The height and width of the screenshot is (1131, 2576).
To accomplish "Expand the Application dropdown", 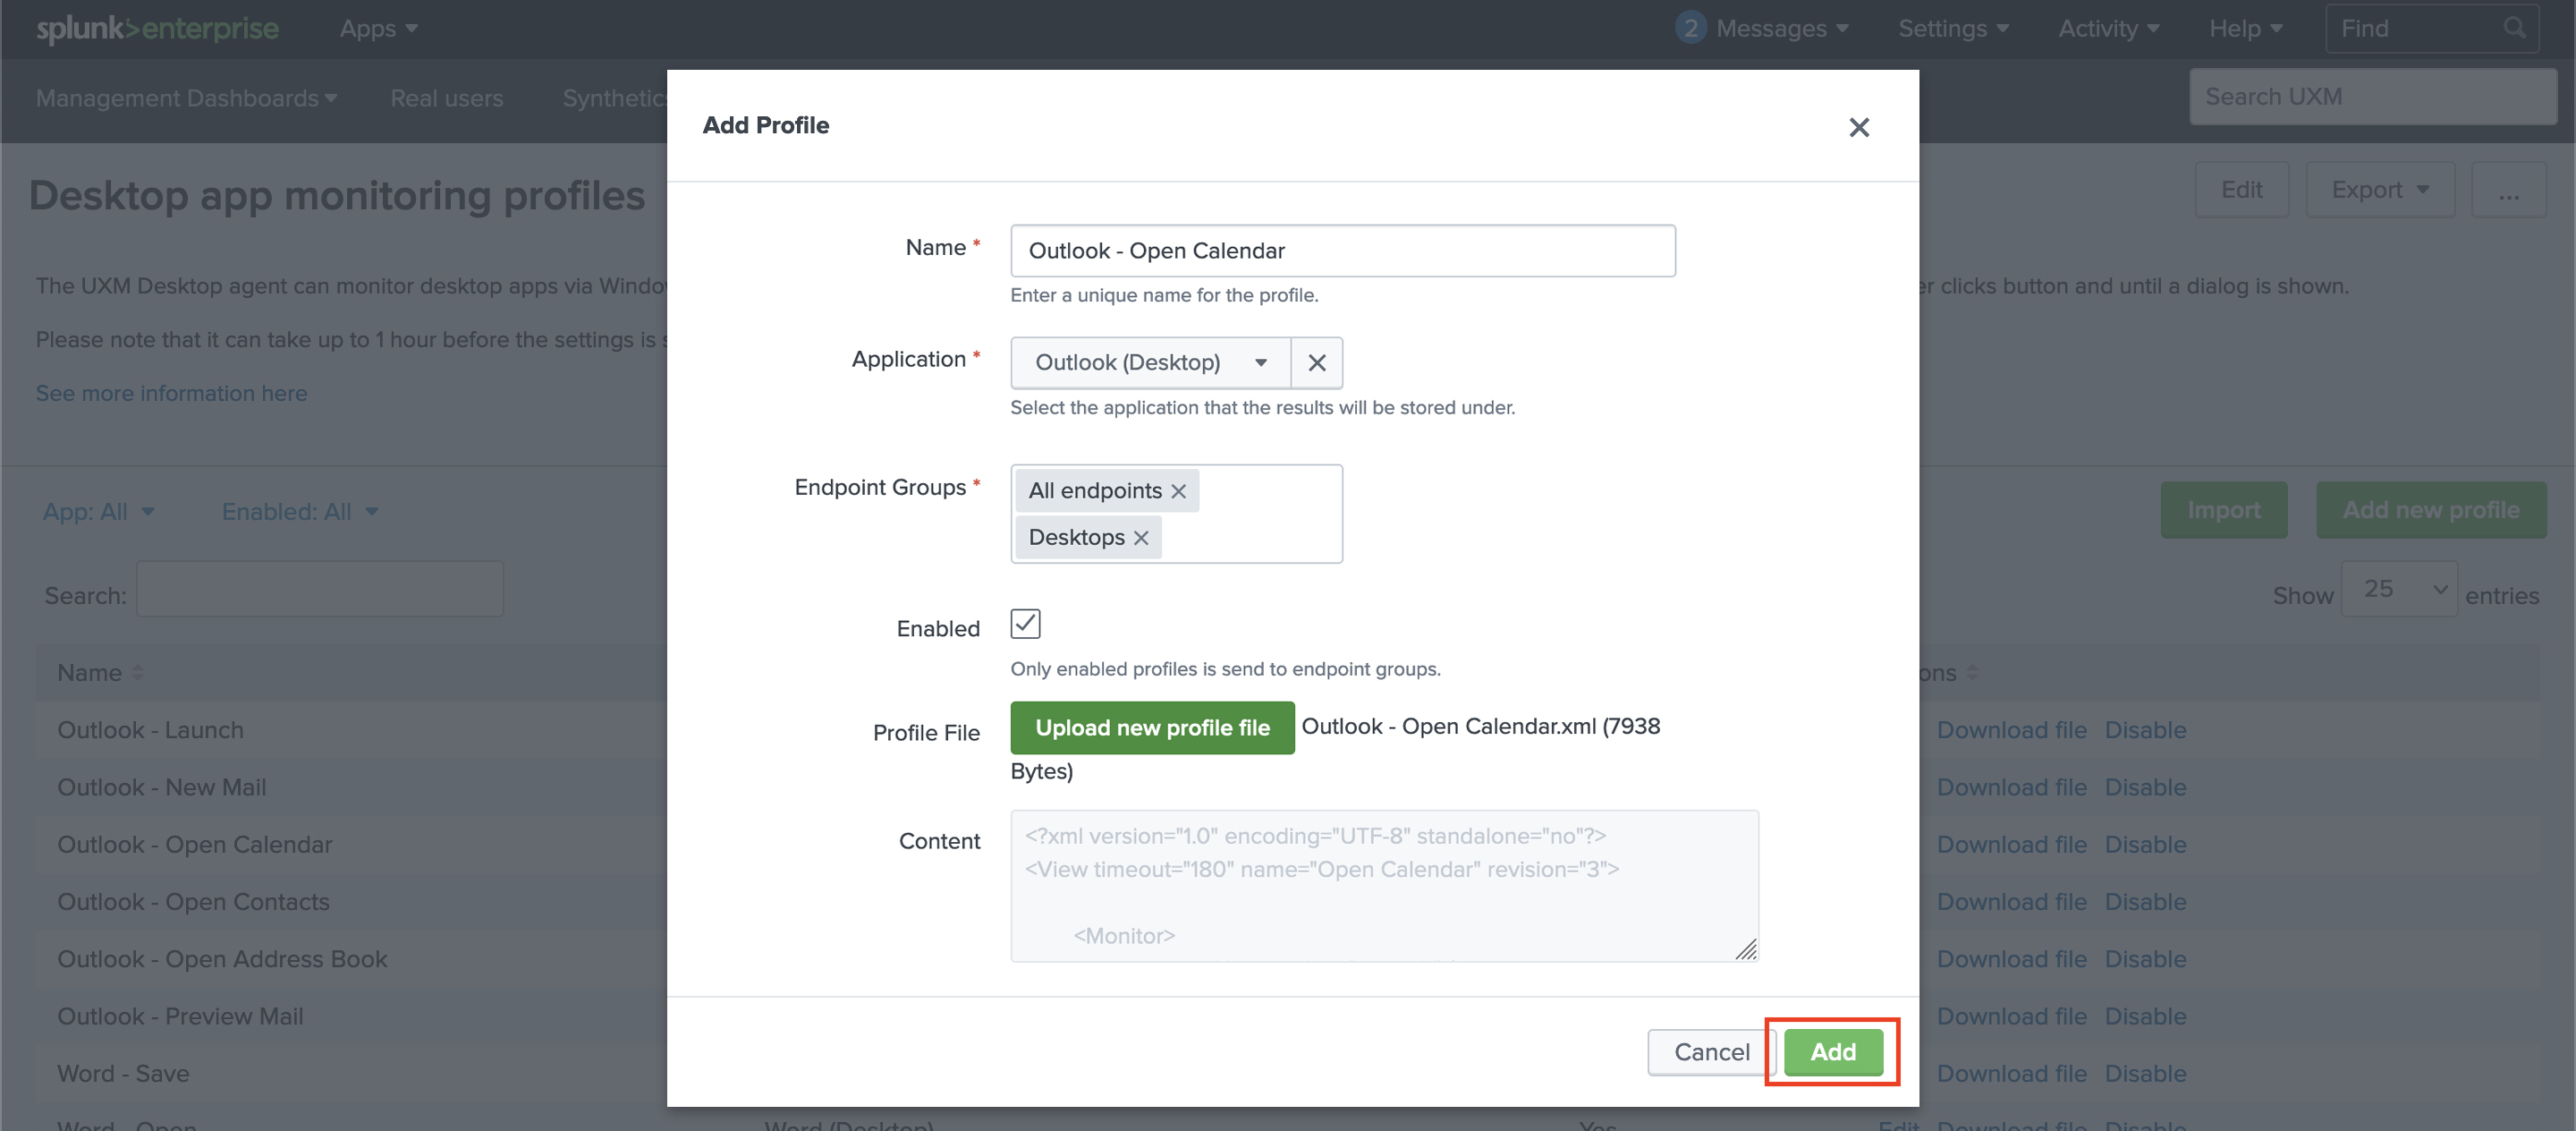I will coord(1150,363).
